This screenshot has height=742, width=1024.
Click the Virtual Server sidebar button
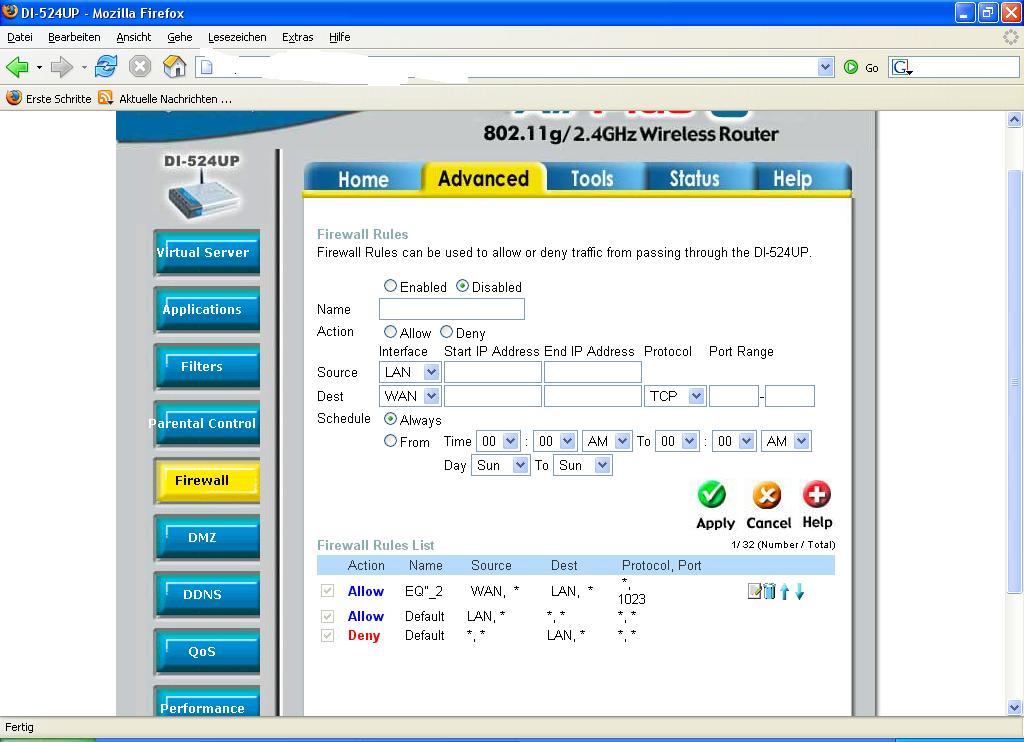coord(206,253)
